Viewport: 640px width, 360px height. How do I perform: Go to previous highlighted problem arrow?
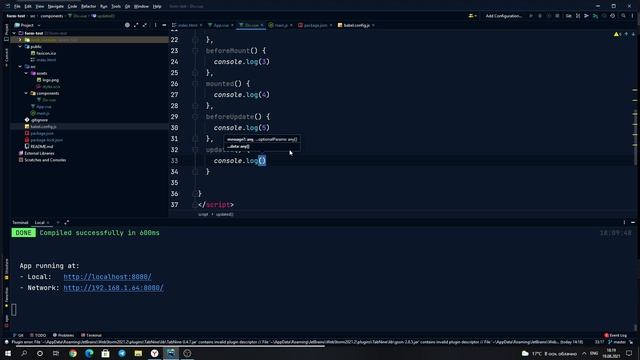point(626,34)
